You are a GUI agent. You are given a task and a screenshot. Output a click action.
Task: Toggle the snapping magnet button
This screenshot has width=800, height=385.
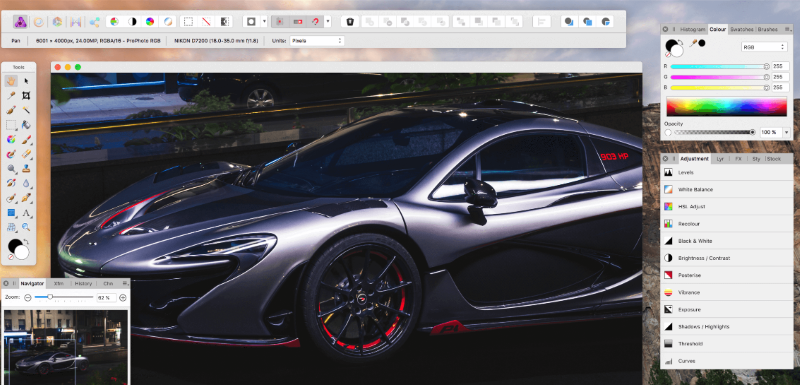pyautogui.click(x=315, y=21)
